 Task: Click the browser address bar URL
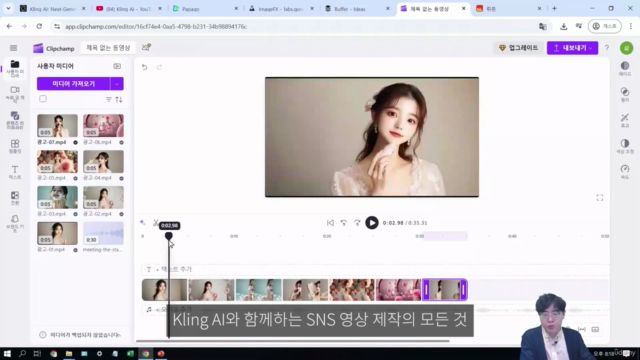pos(156,27)
